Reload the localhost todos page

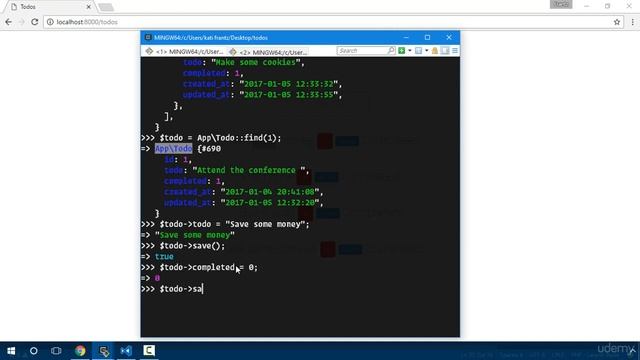(x=35, y=22)
